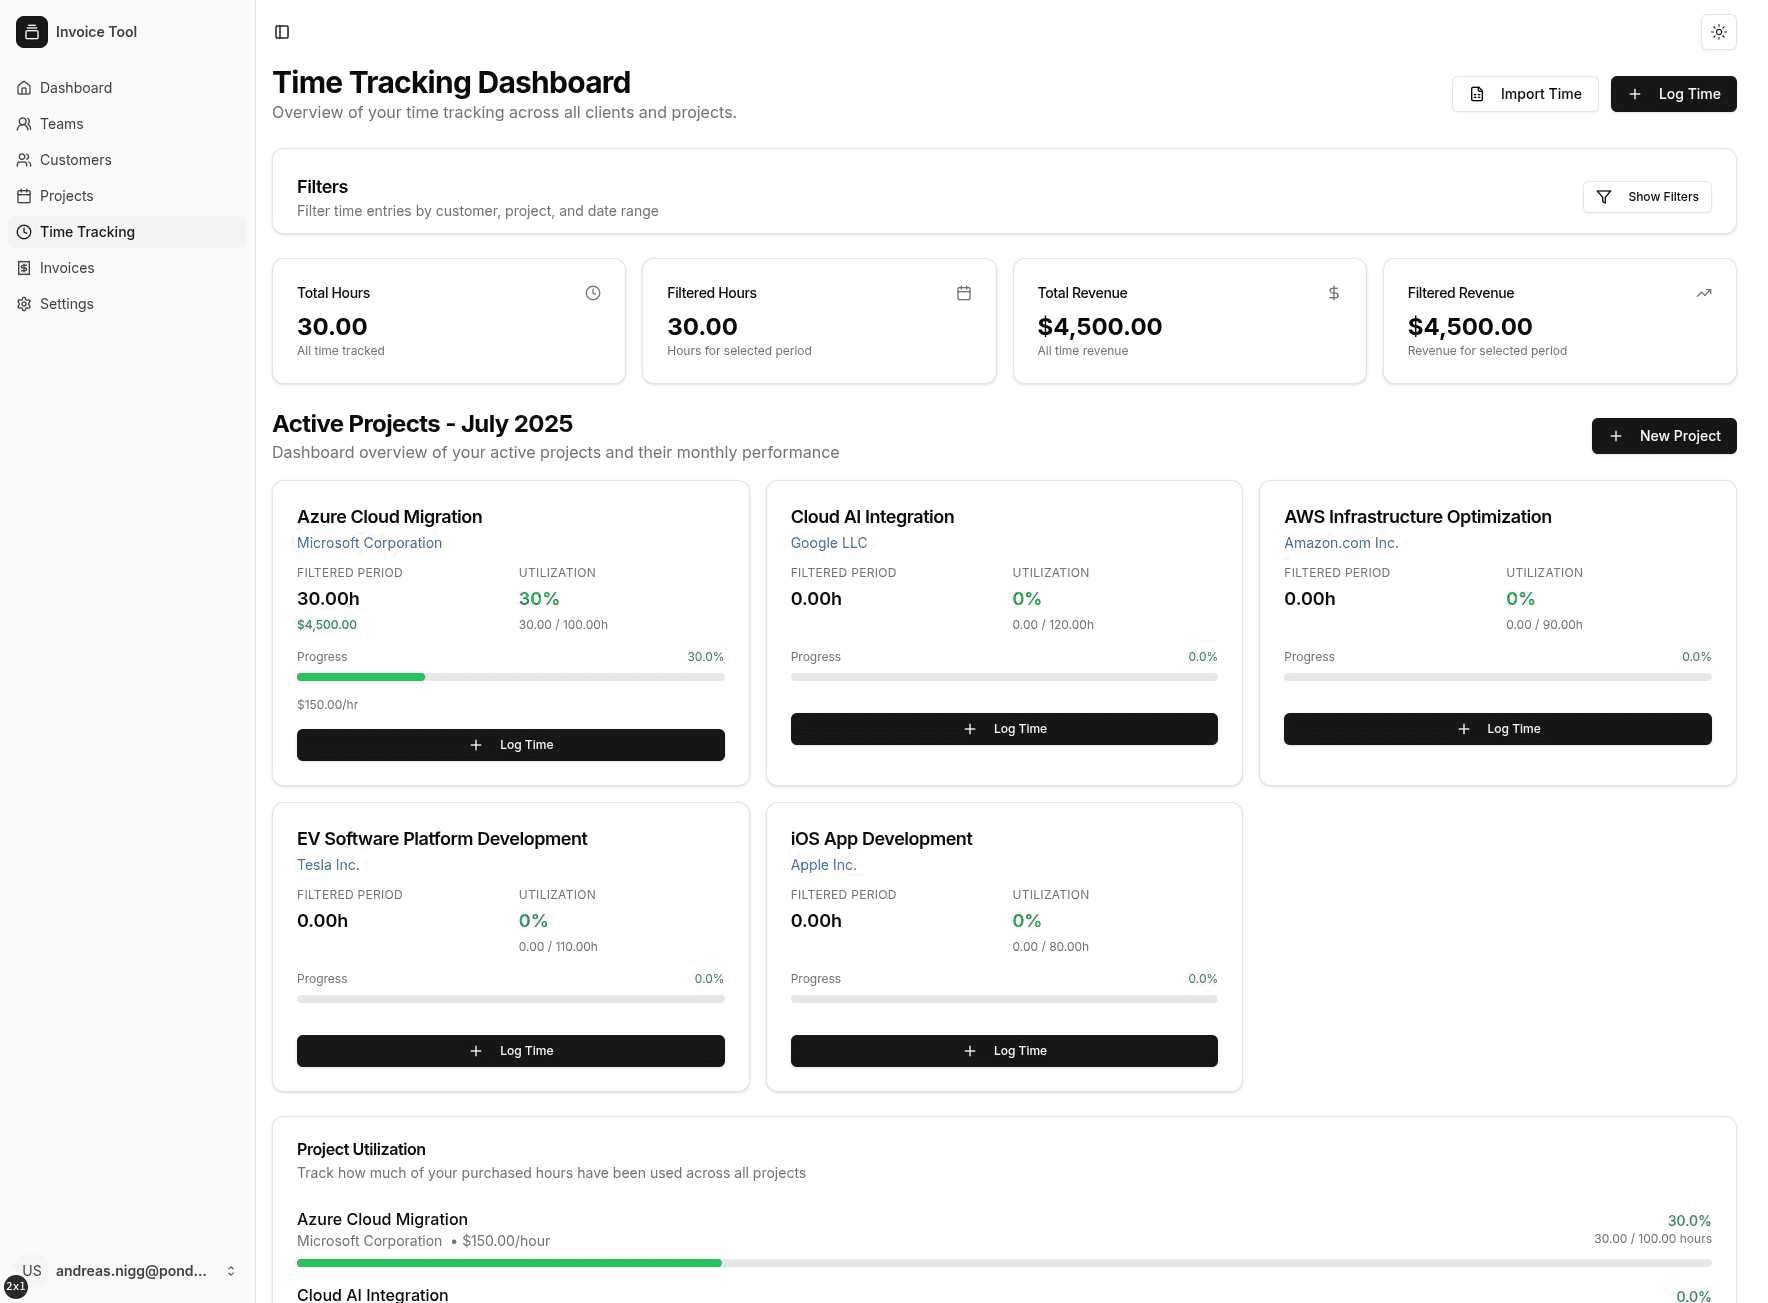
Task: Click the Projects calendar icon in sidebar
Action: [x=23, y=195]
